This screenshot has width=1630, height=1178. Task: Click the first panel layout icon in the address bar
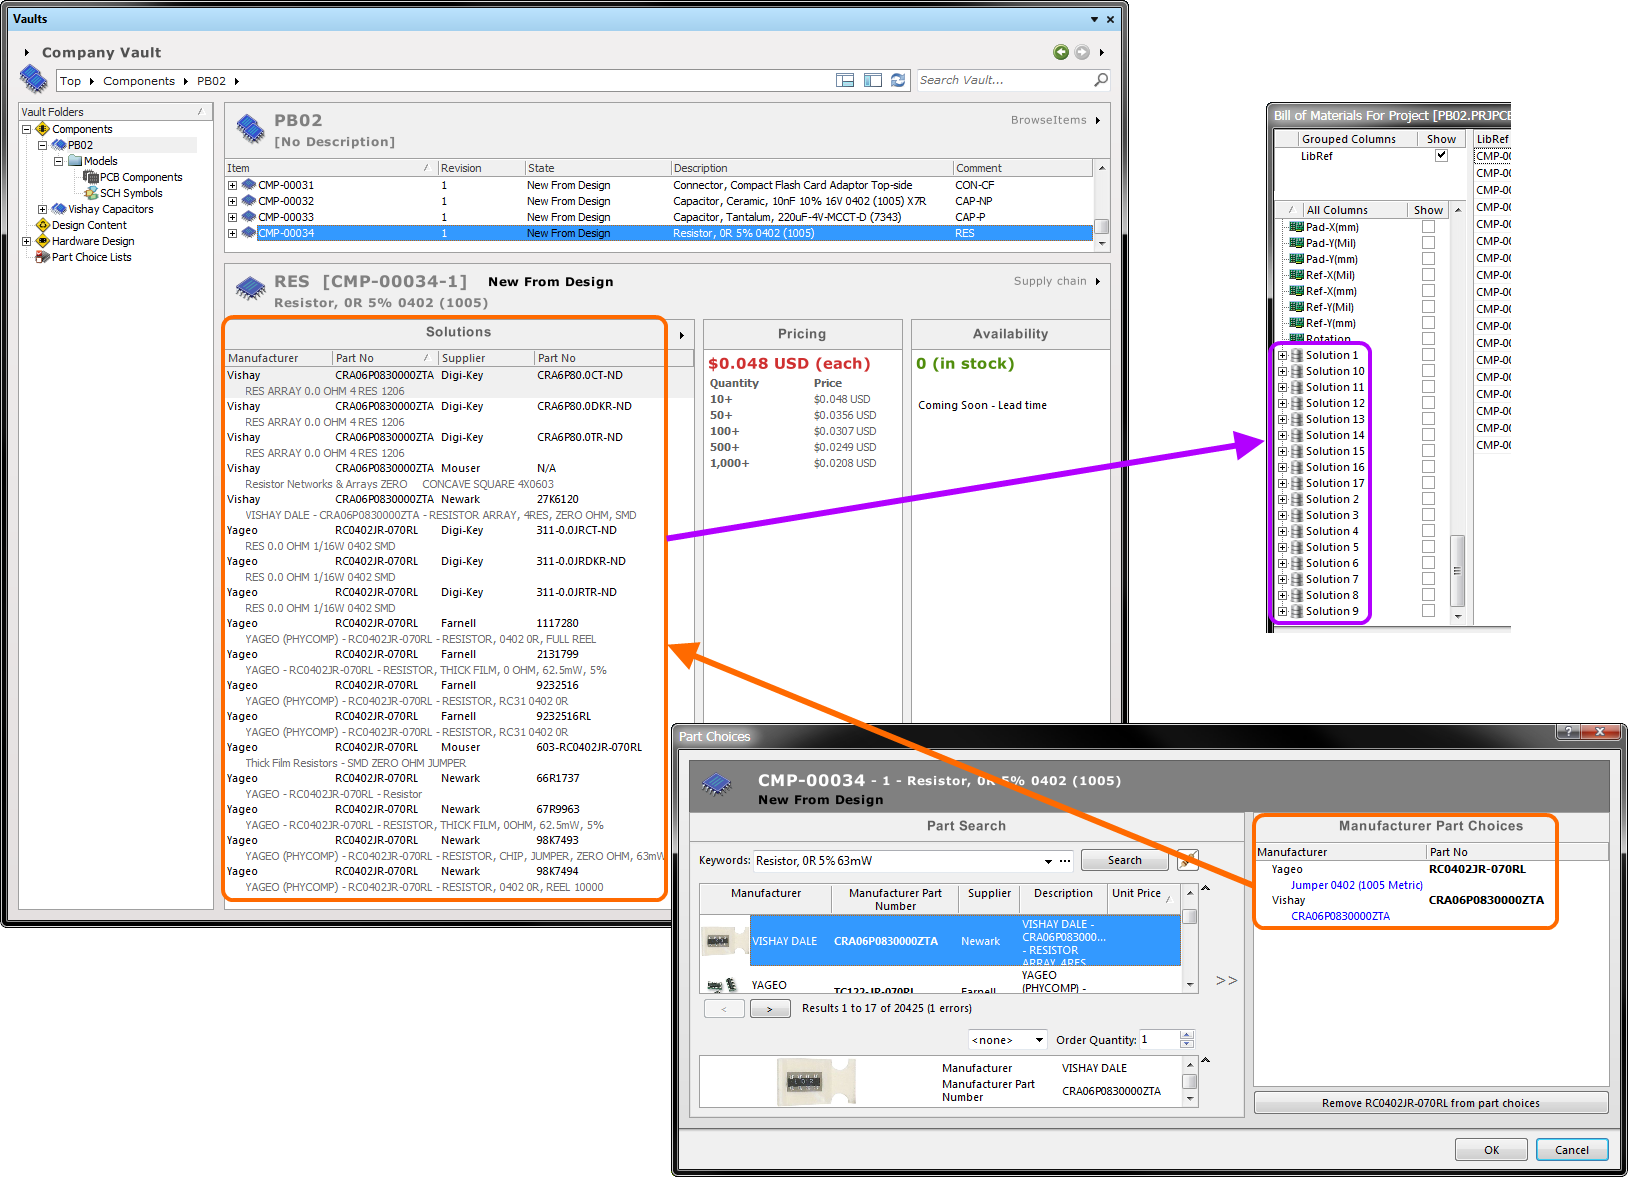(845, 80)
